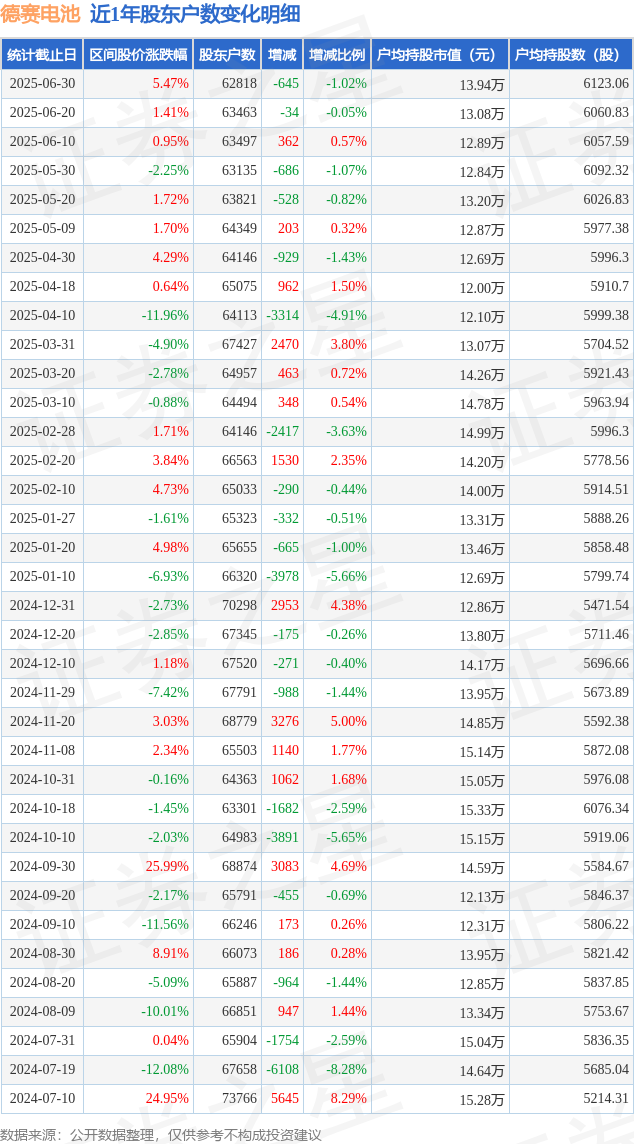Click the 2024-07-10 date cell
Screen dimensions: 634x1144
42,1098
